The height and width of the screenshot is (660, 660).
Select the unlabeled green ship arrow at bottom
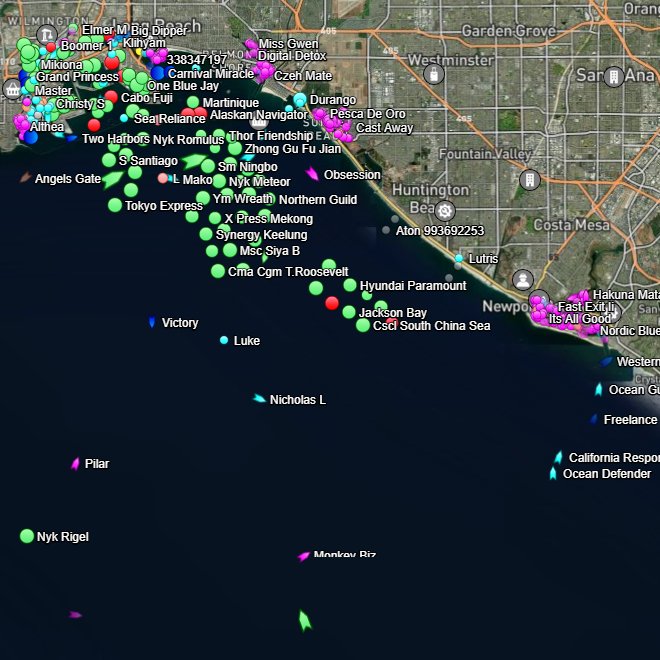[305, 620]
